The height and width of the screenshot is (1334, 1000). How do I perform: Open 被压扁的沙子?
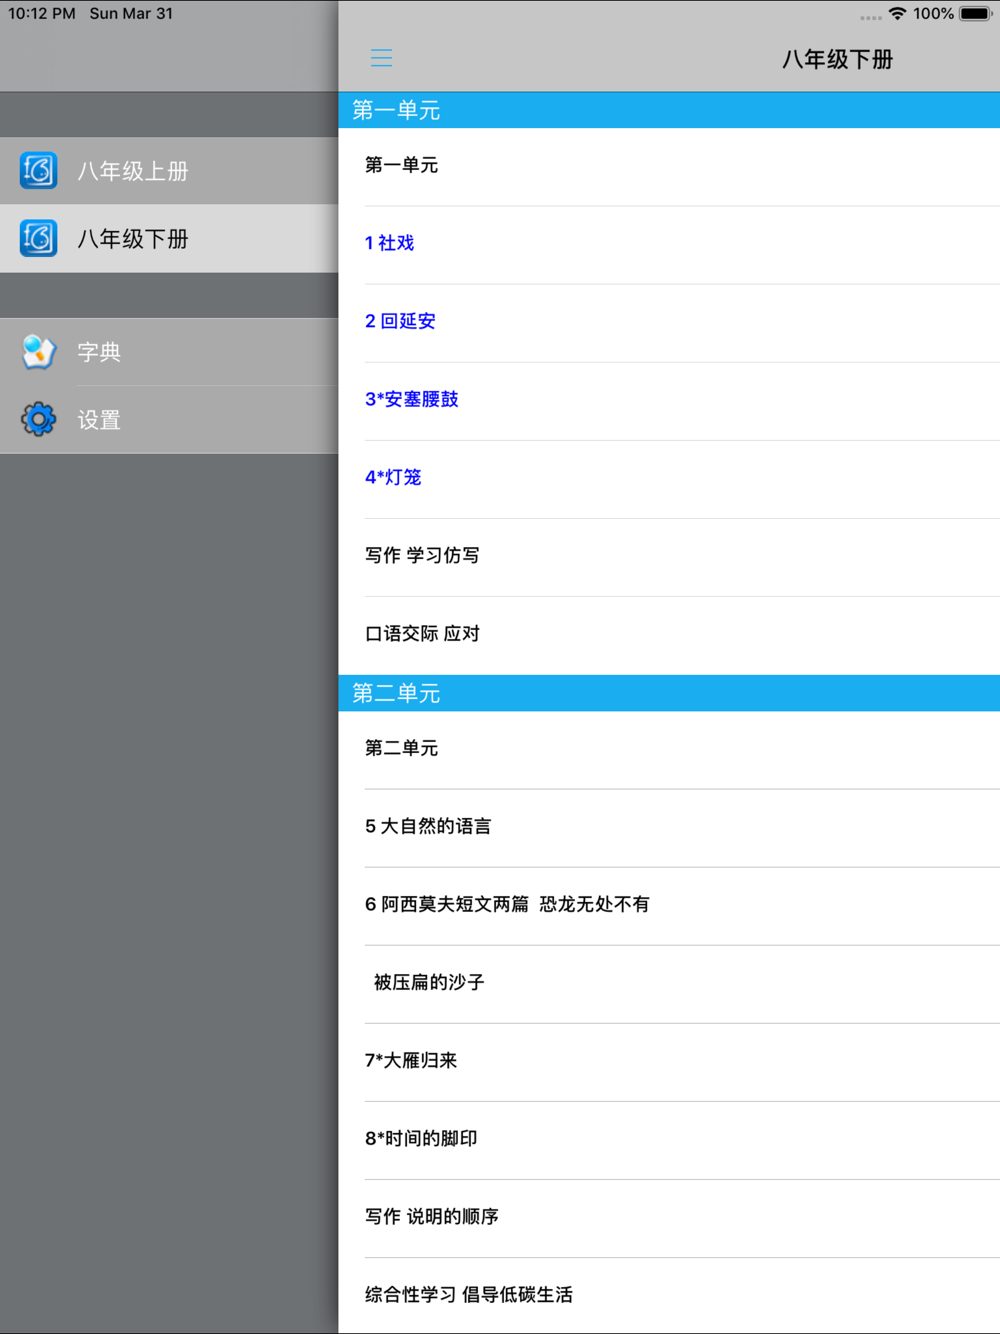[x=669, y=984]
